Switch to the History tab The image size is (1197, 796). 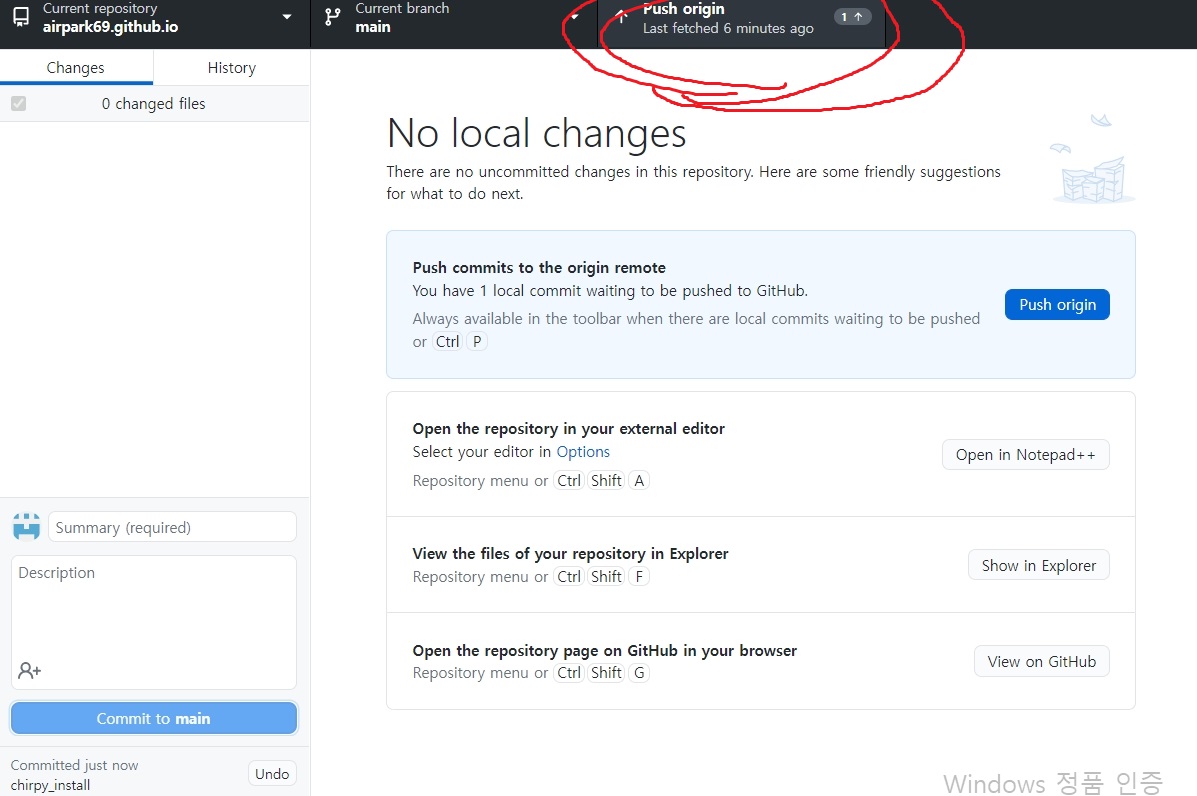tap(231, 67)
